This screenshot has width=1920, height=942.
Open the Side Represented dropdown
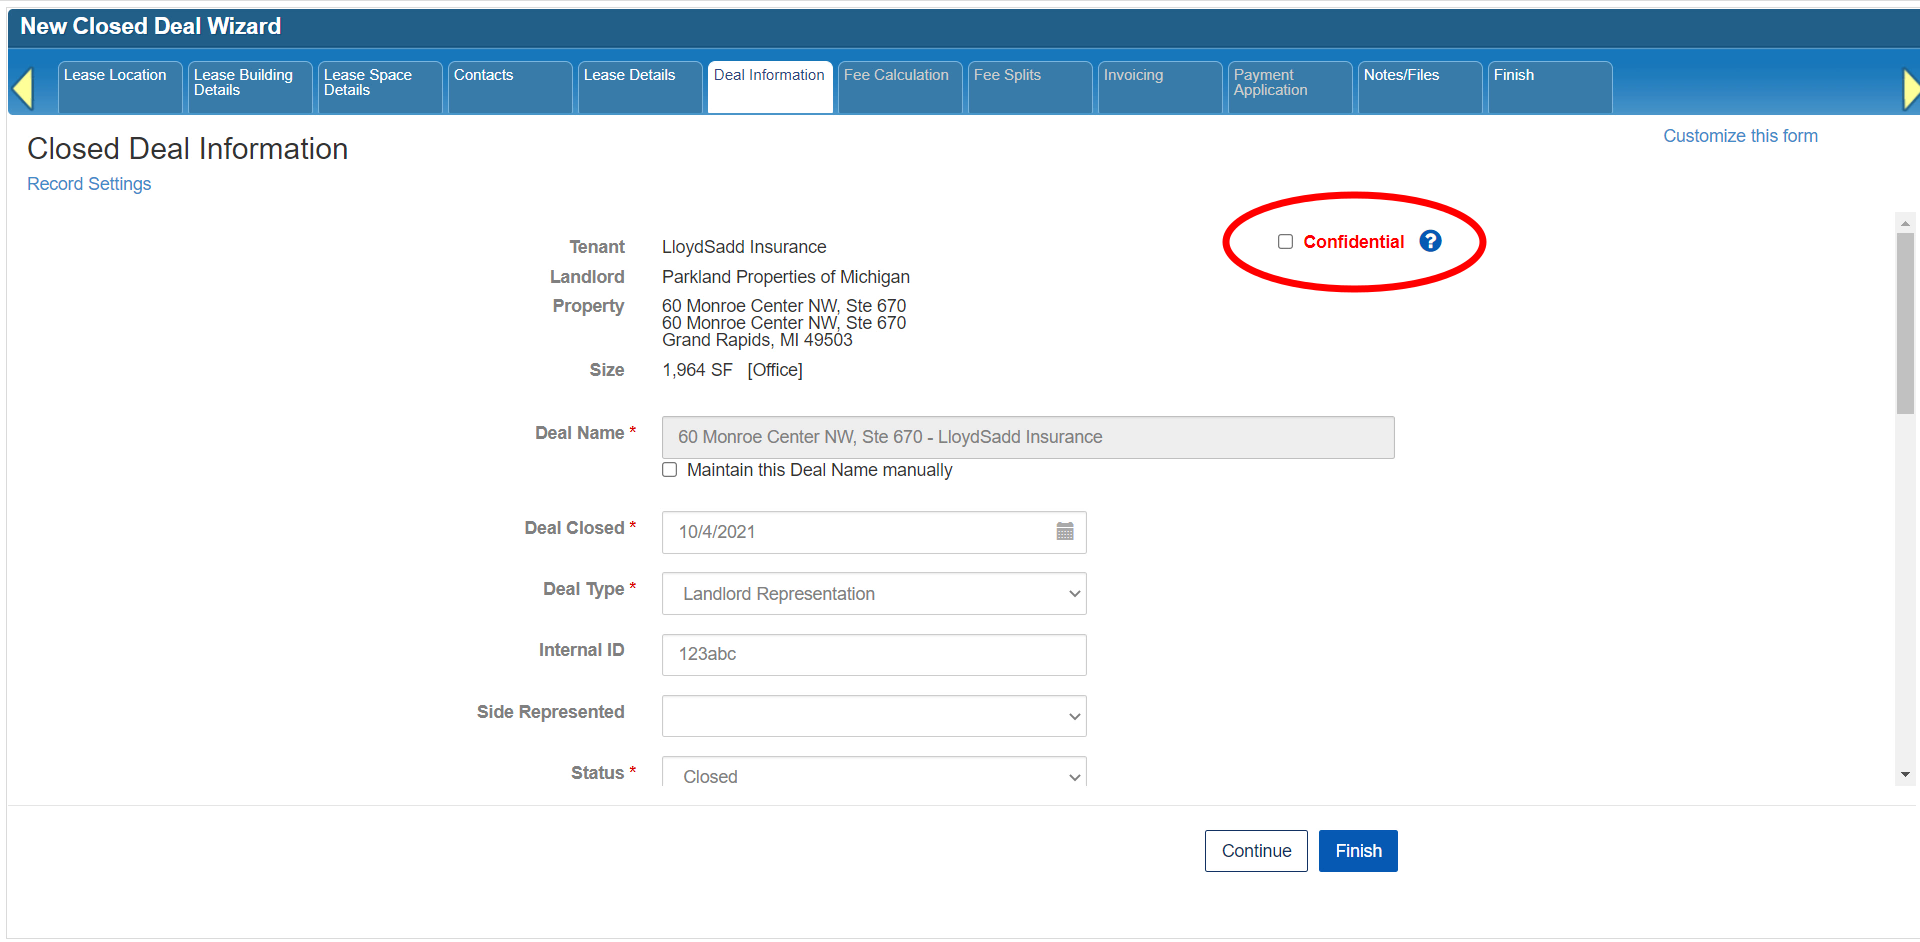(x=873, y=716)
